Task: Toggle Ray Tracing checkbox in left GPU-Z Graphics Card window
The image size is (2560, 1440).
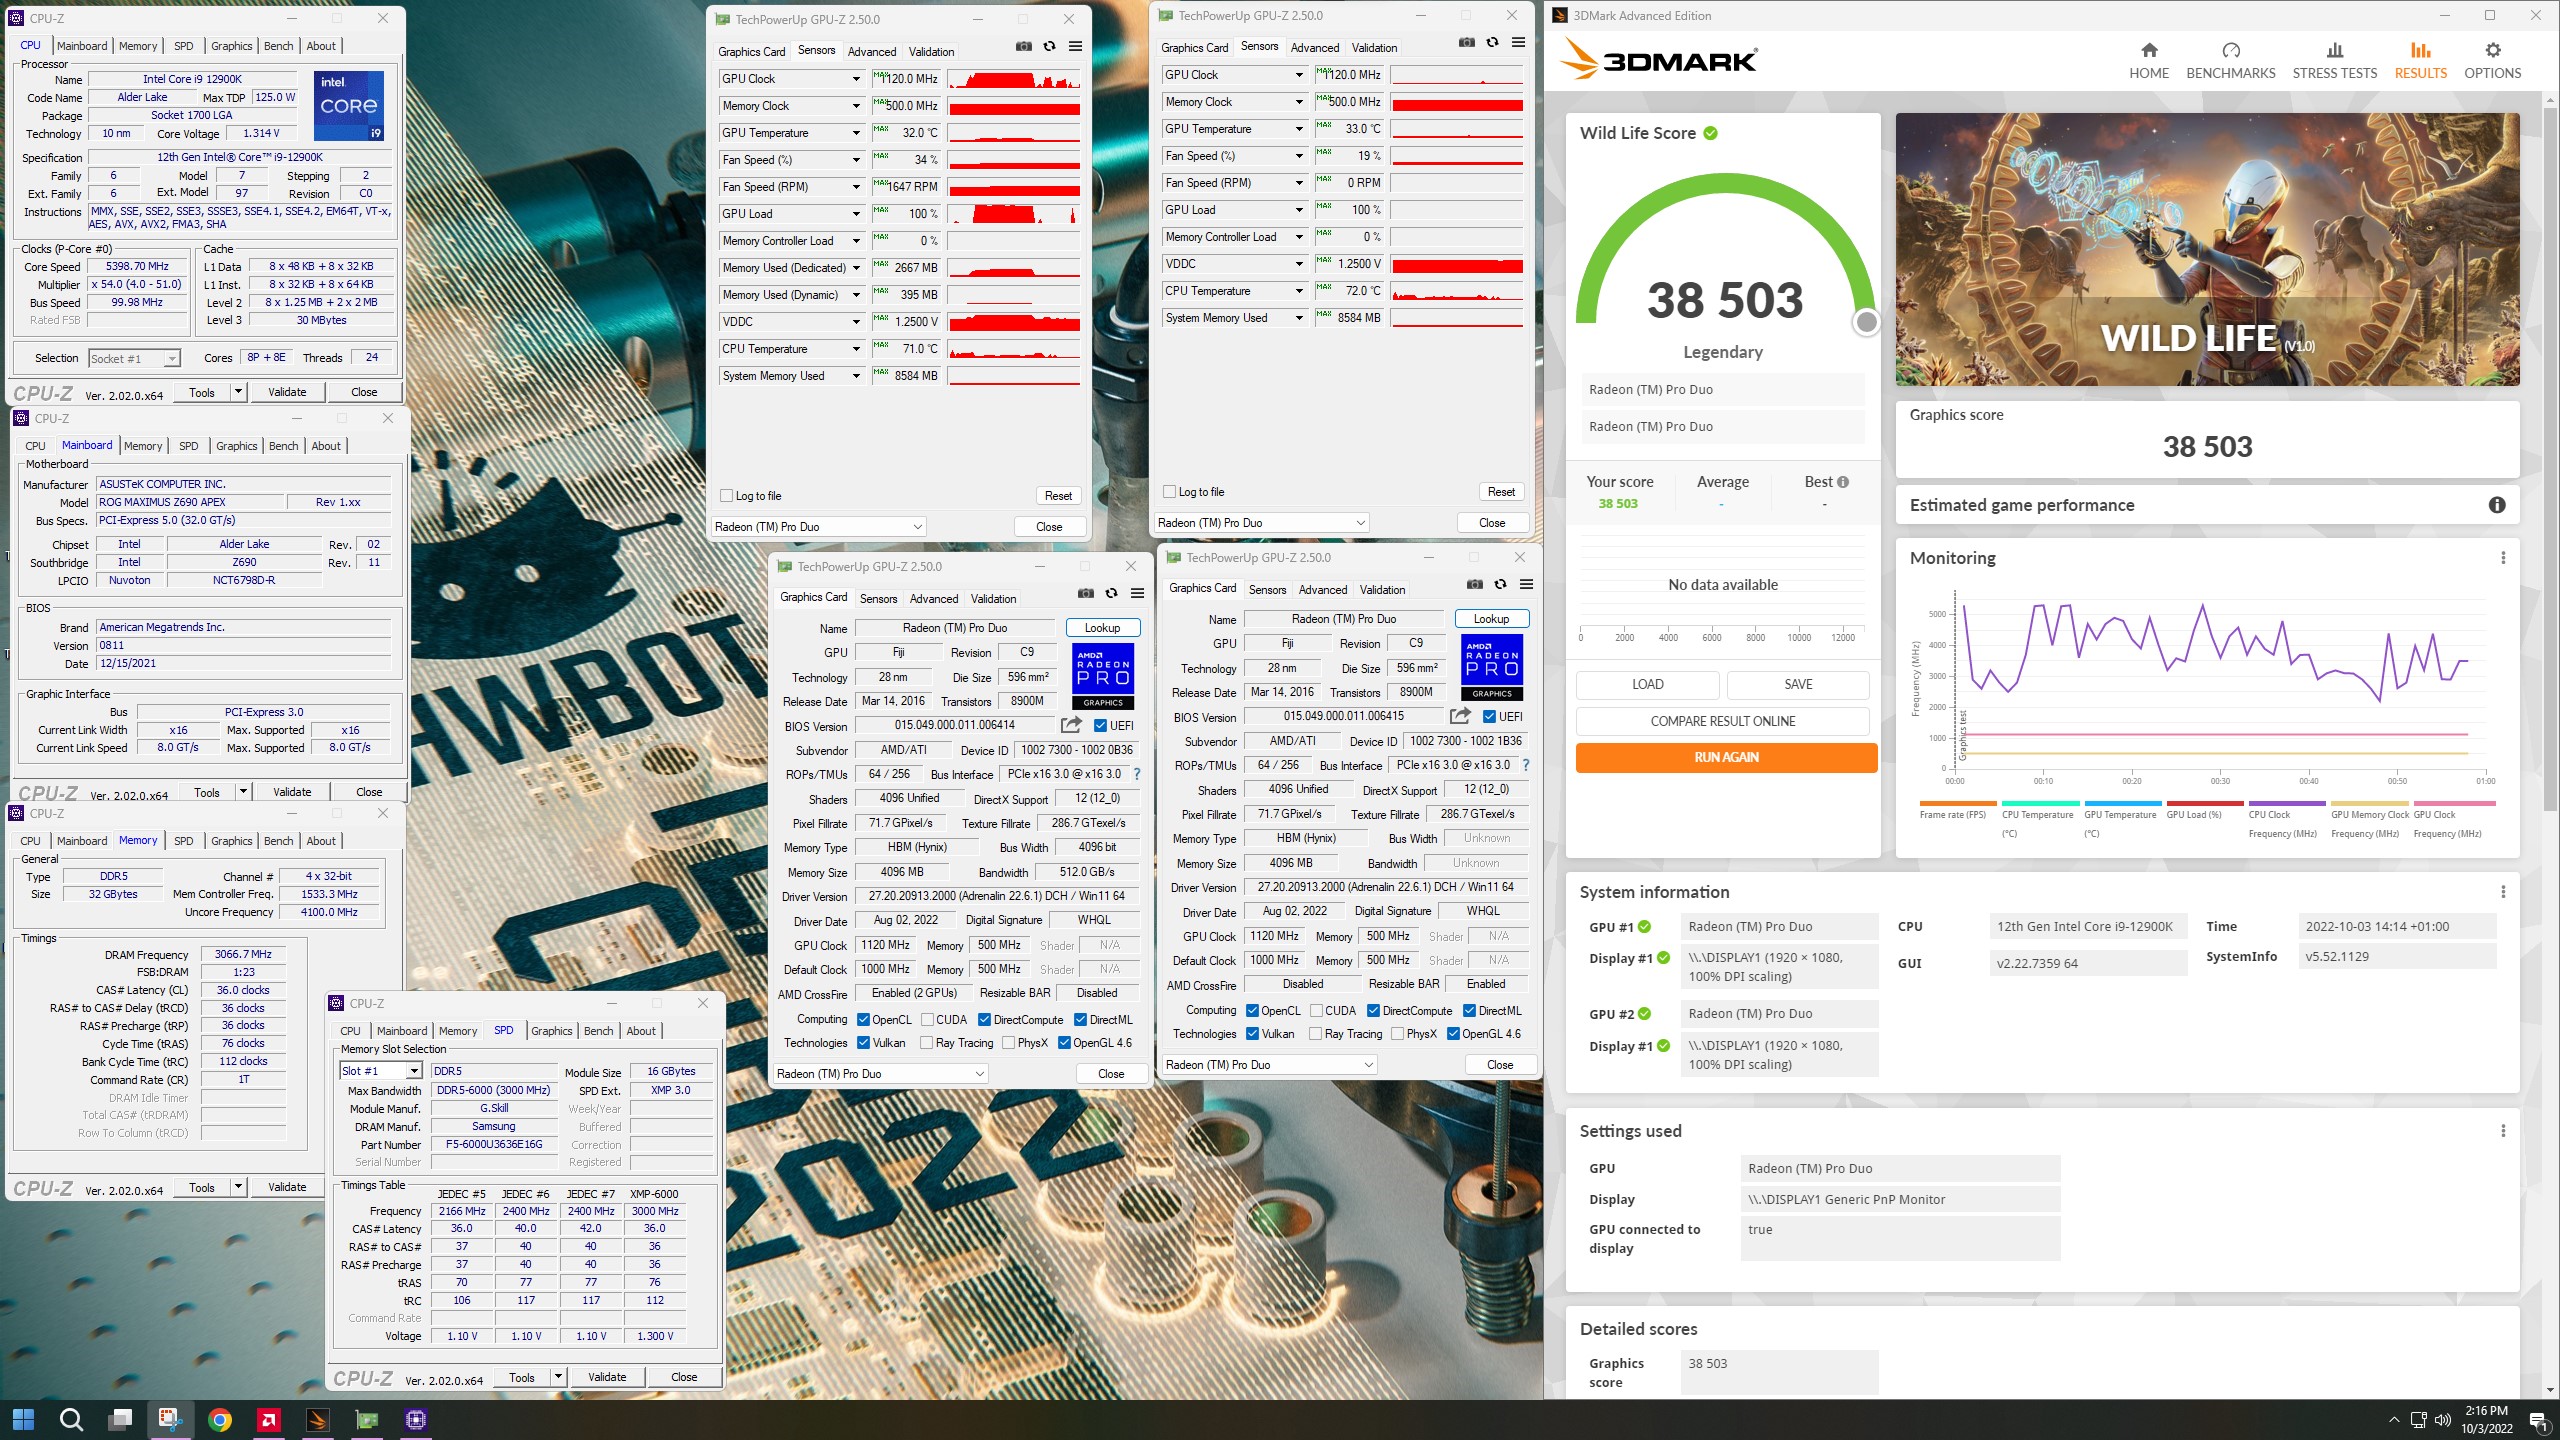Action: 927,1043
